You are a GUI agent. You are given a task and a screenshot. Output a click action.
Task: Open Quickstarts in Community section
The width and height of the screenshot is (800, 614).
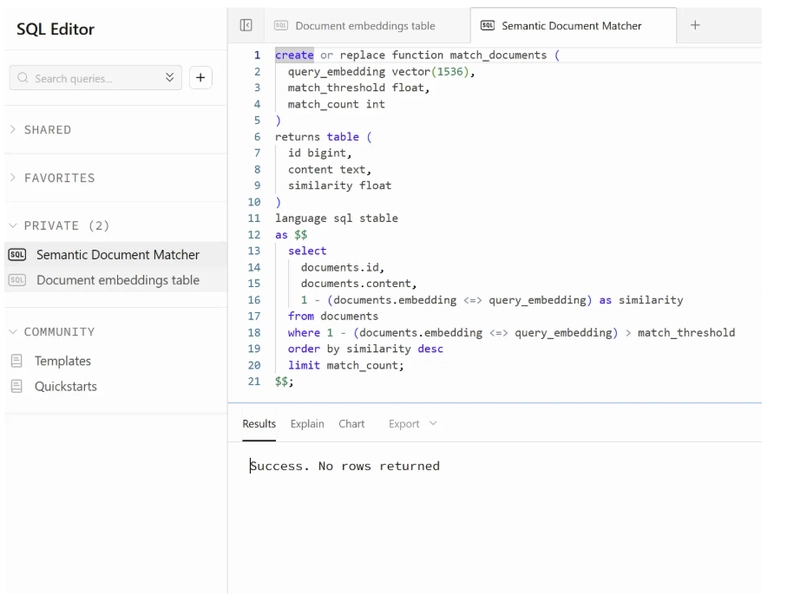(66, 387)
